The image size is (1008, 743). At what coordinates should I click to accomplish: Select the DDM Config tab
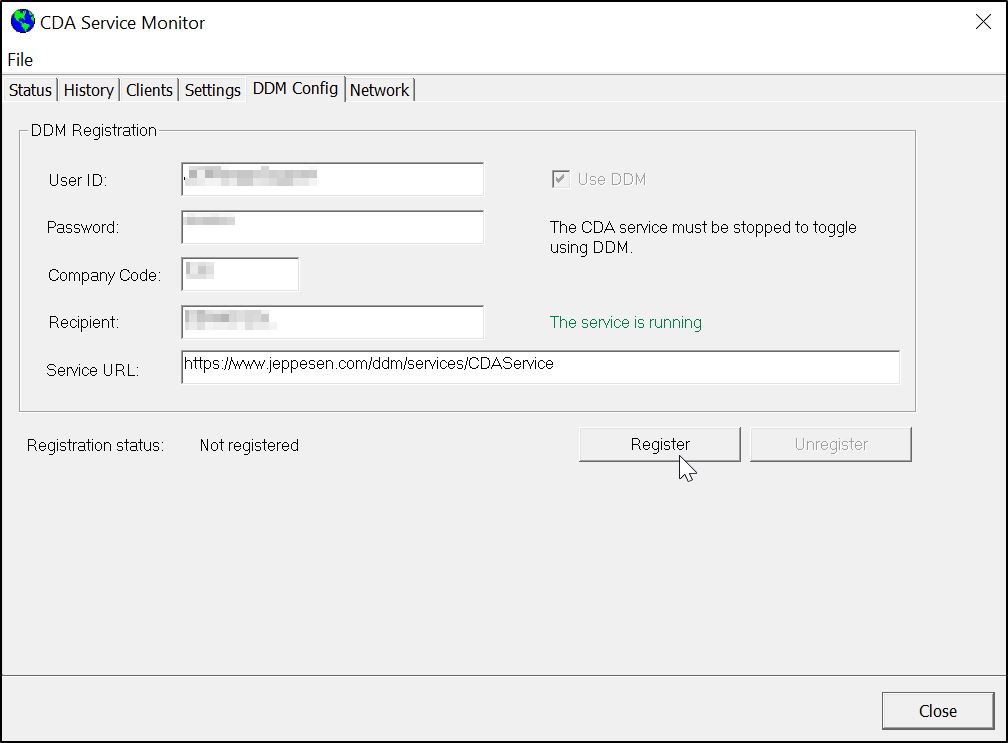tap(295, 88)
